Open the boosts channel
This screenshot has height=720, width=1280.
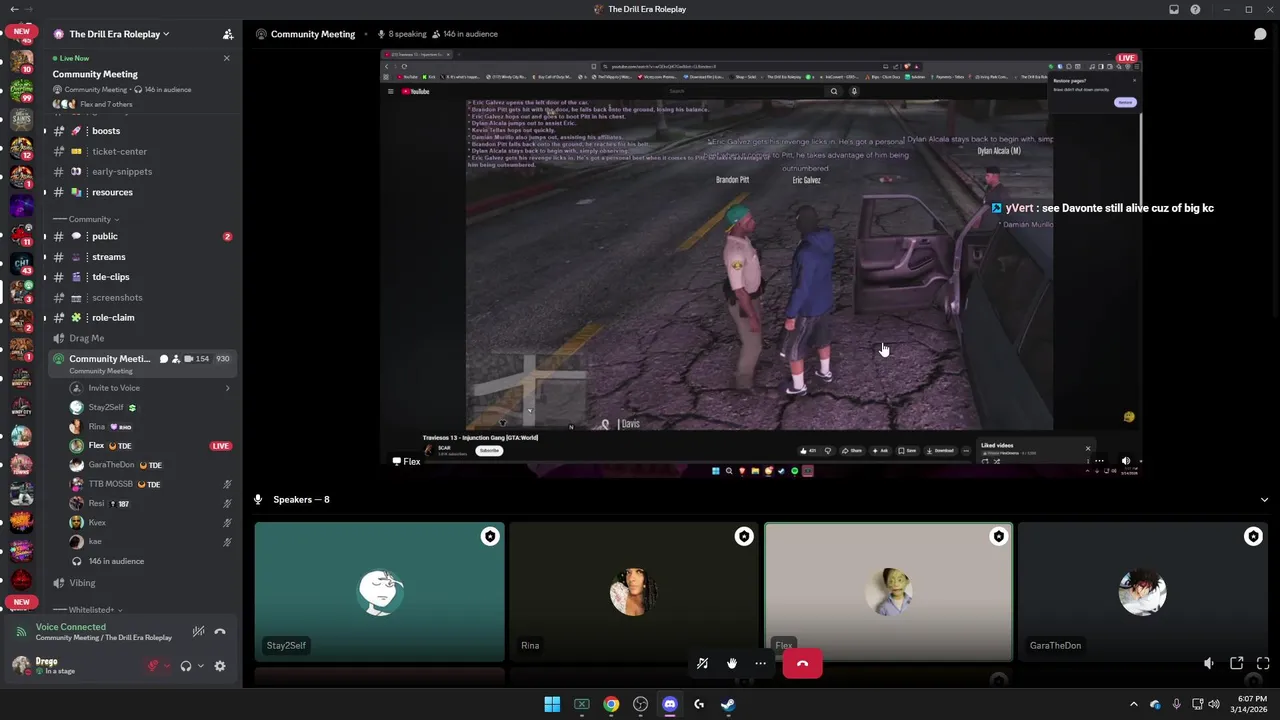(x=141, y=131)
